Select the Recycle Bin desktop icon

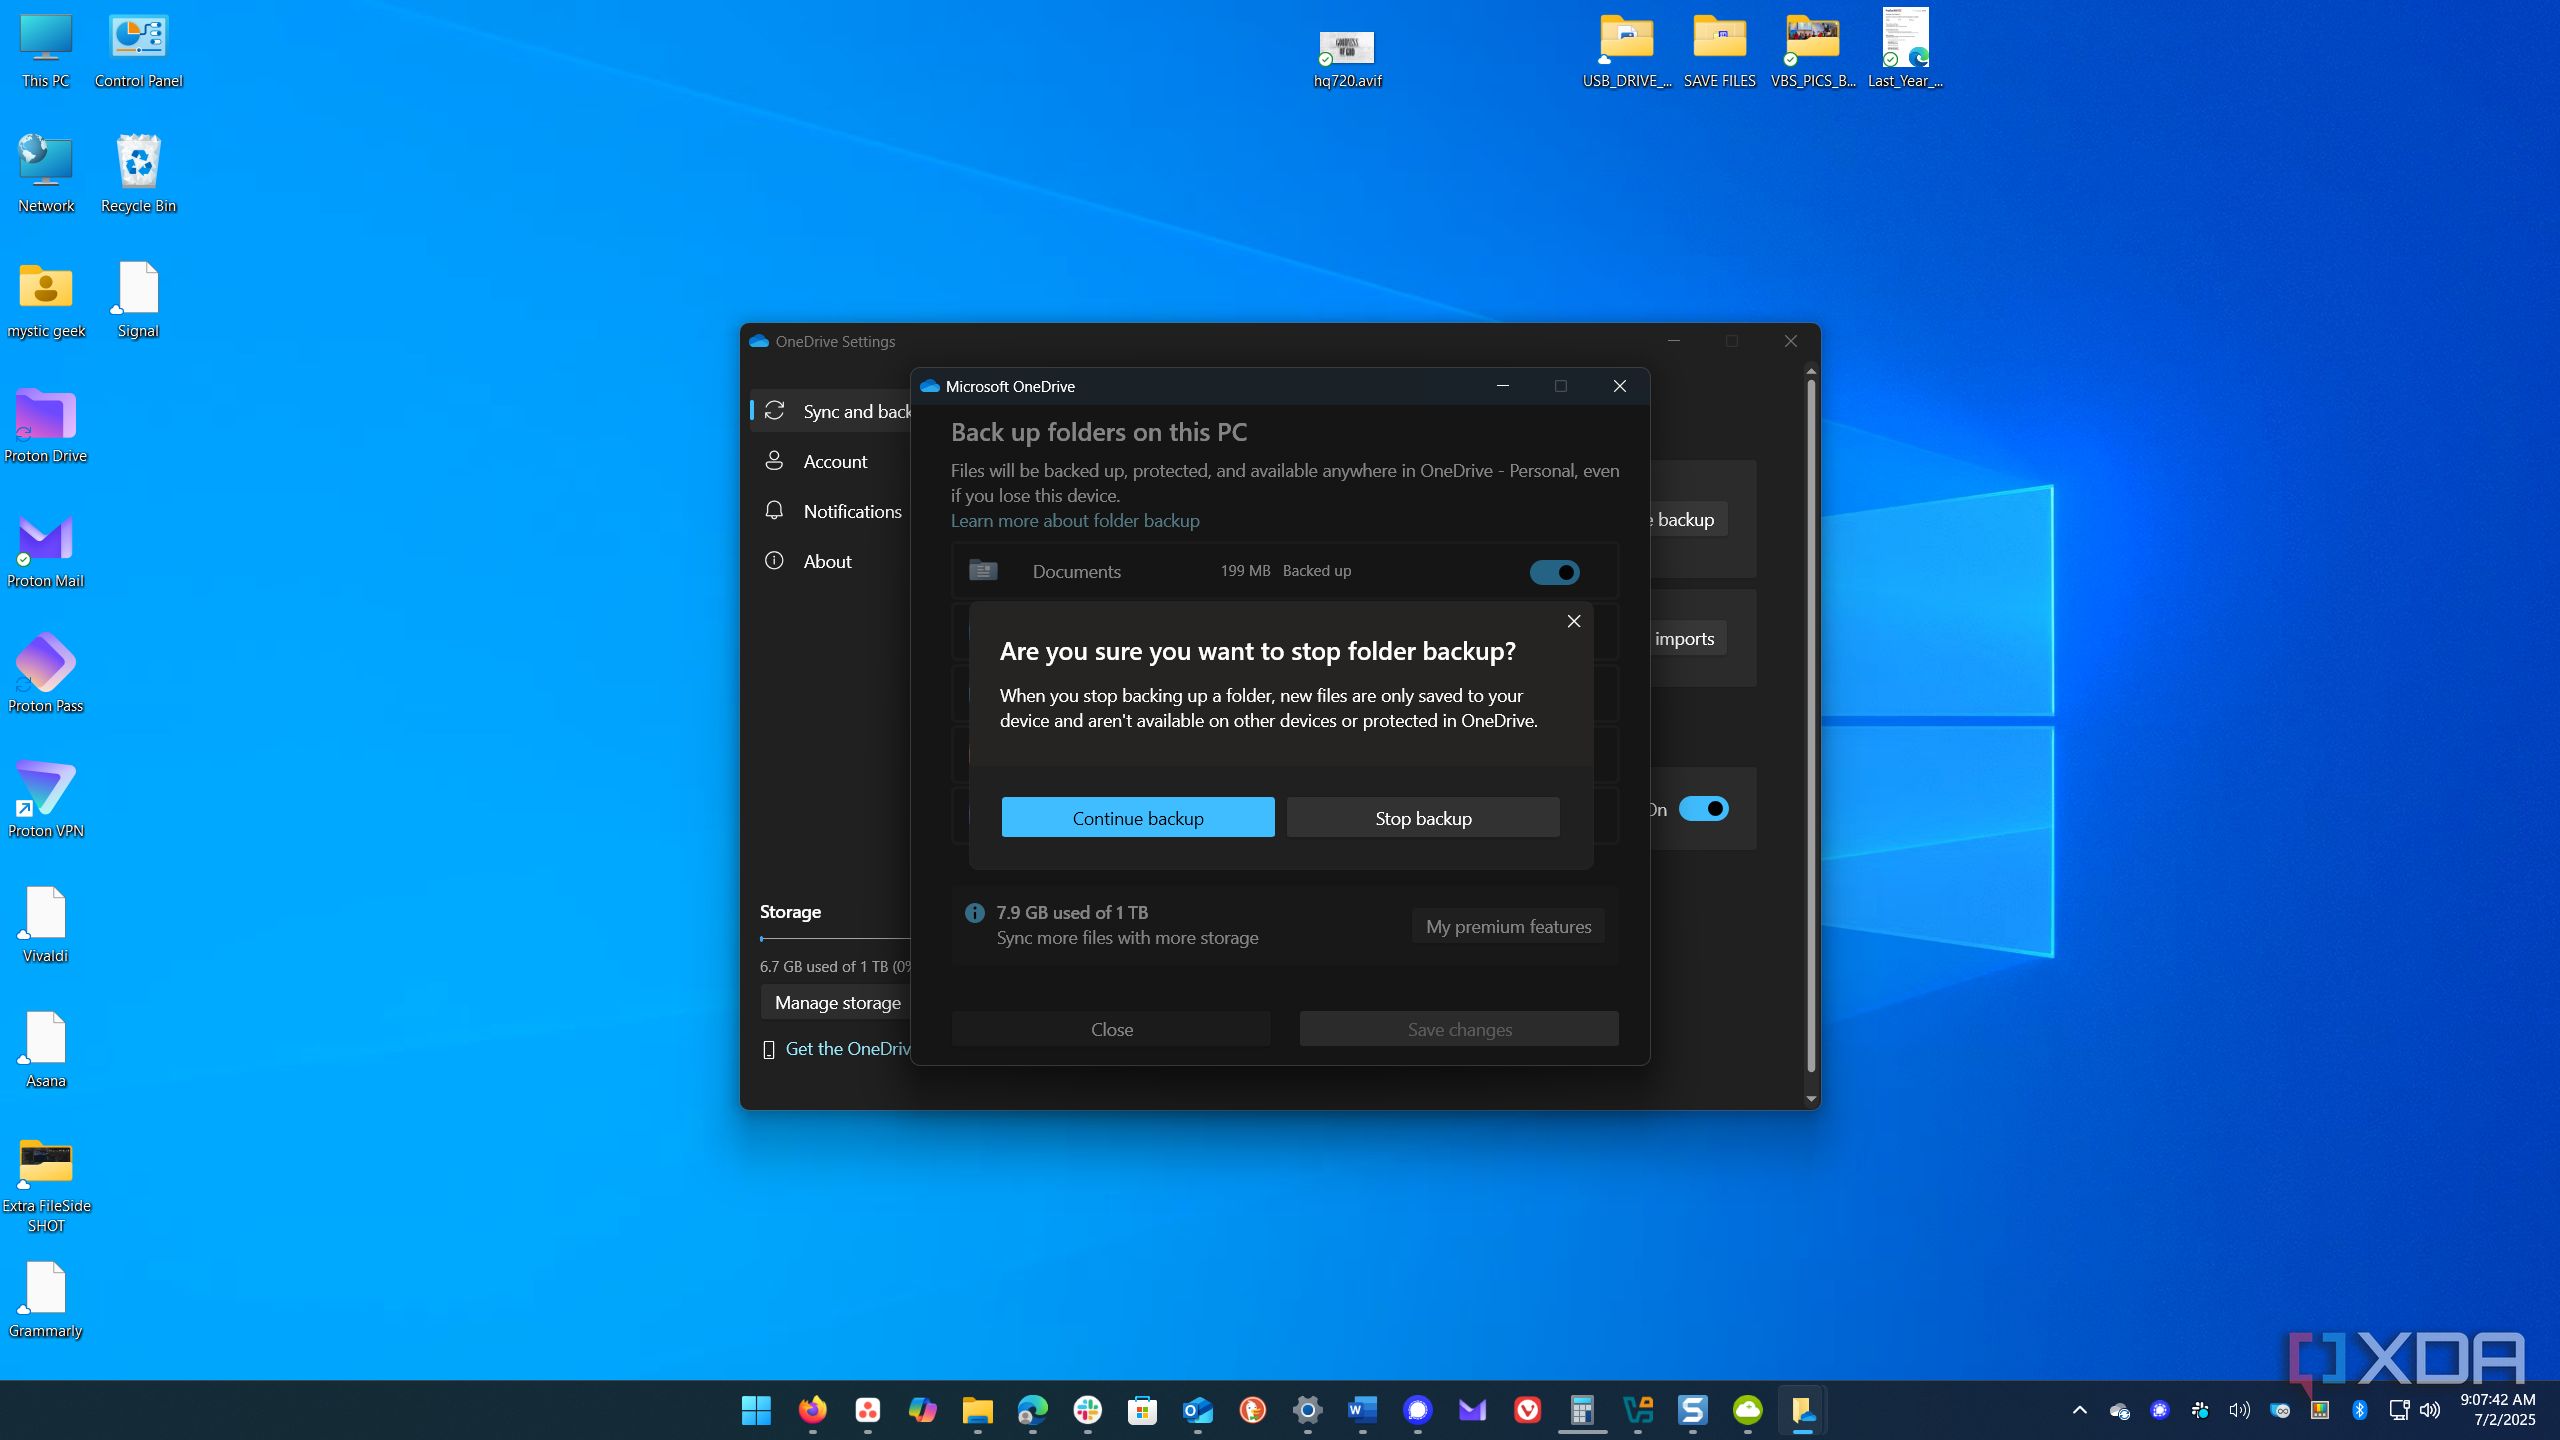tap(139, 173)
